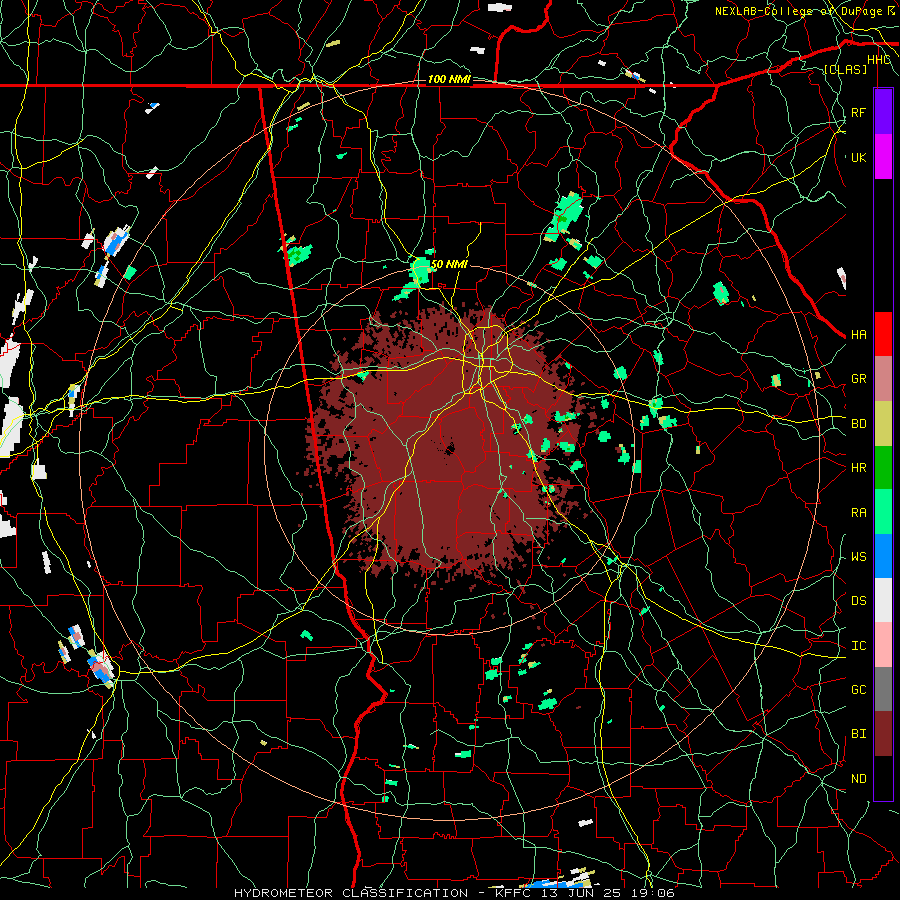Click the '50 NMI' range ring label
This screenshot has width=900, height=900.
click(x=449, y=264)
